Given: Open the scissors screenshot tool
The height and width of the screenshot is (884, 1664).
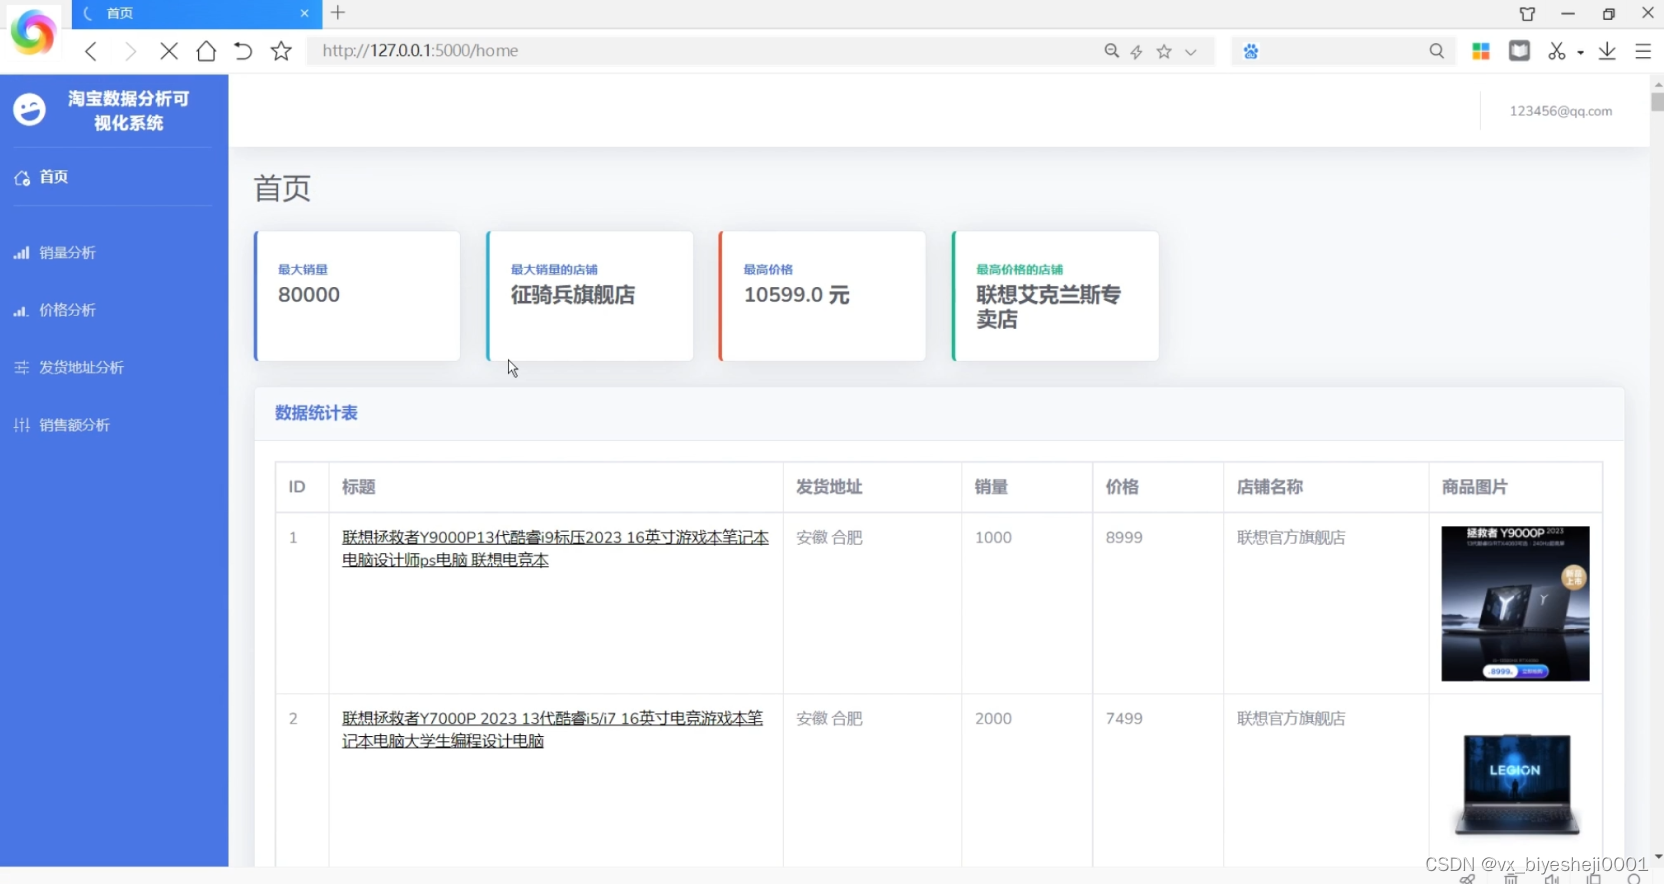Looking at the screenshot, I should pyautogui.click(x=1557, y=51).
